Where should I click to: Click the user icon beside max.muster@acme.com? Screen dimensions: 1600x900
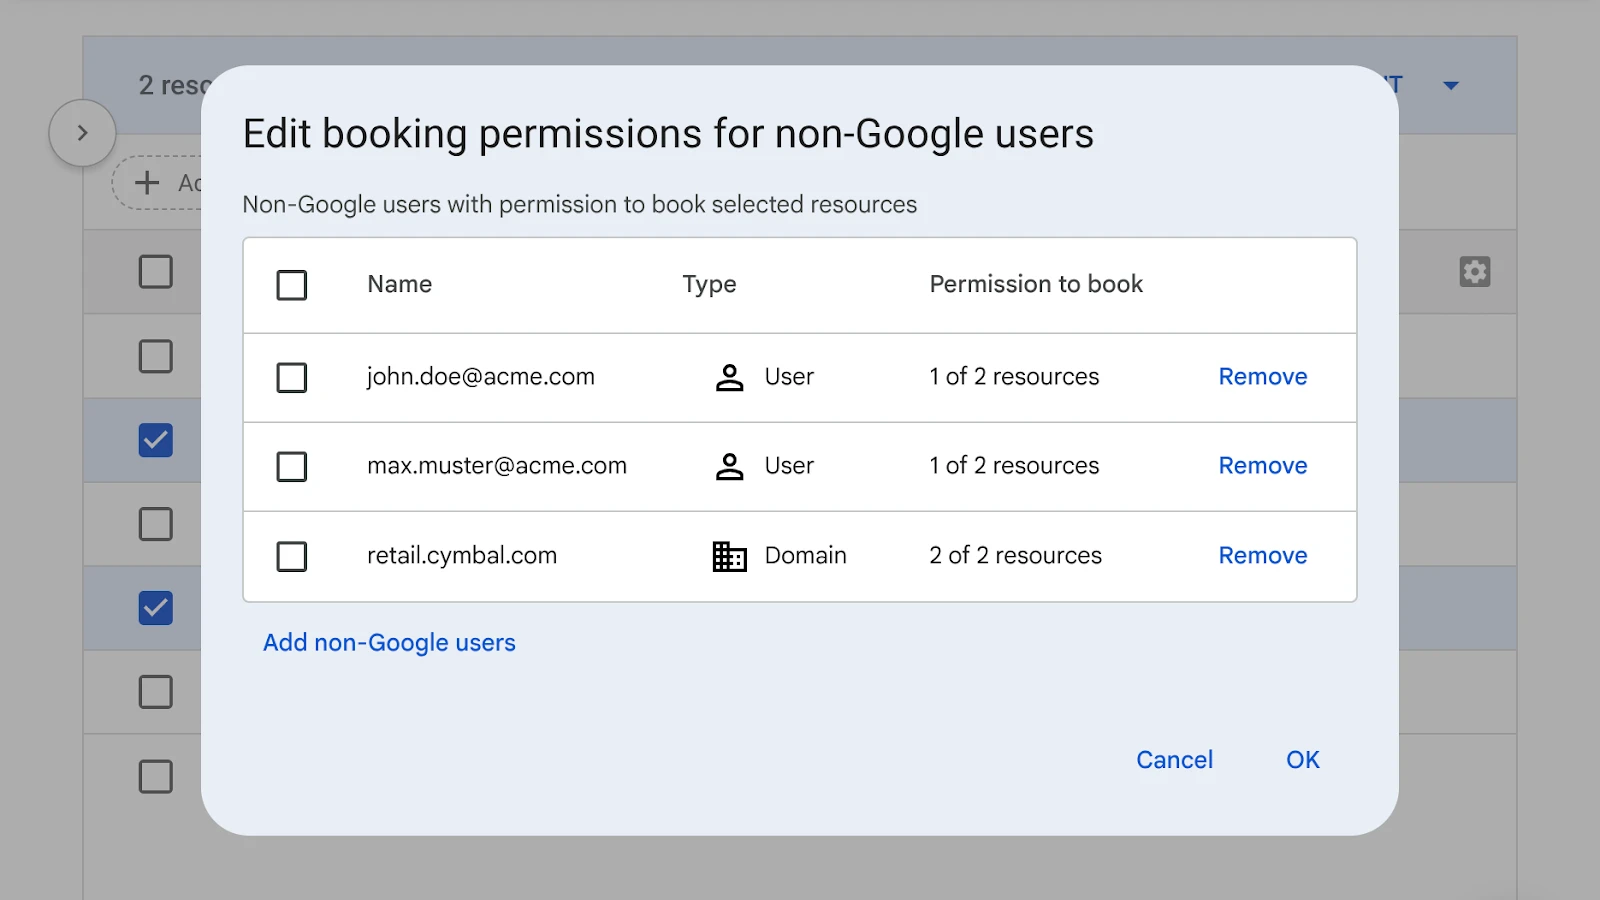pyautogui.click(x=729, y=466)
